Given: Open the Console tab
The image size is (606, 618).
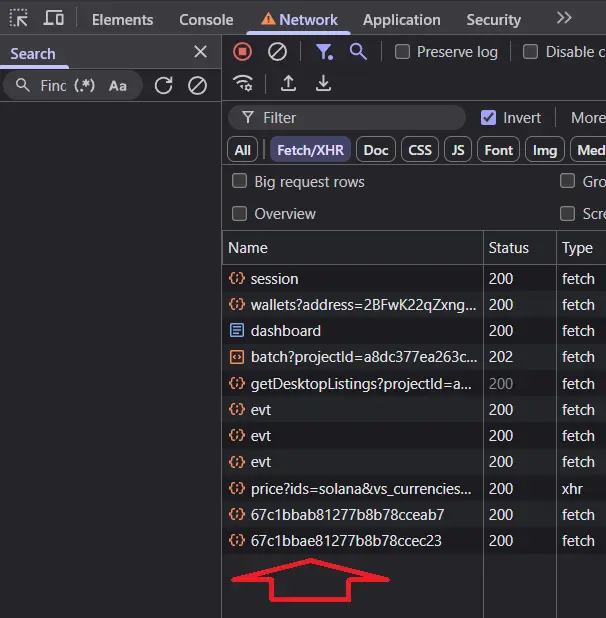Looking at the screenshot, I should [x=206, y=20].
